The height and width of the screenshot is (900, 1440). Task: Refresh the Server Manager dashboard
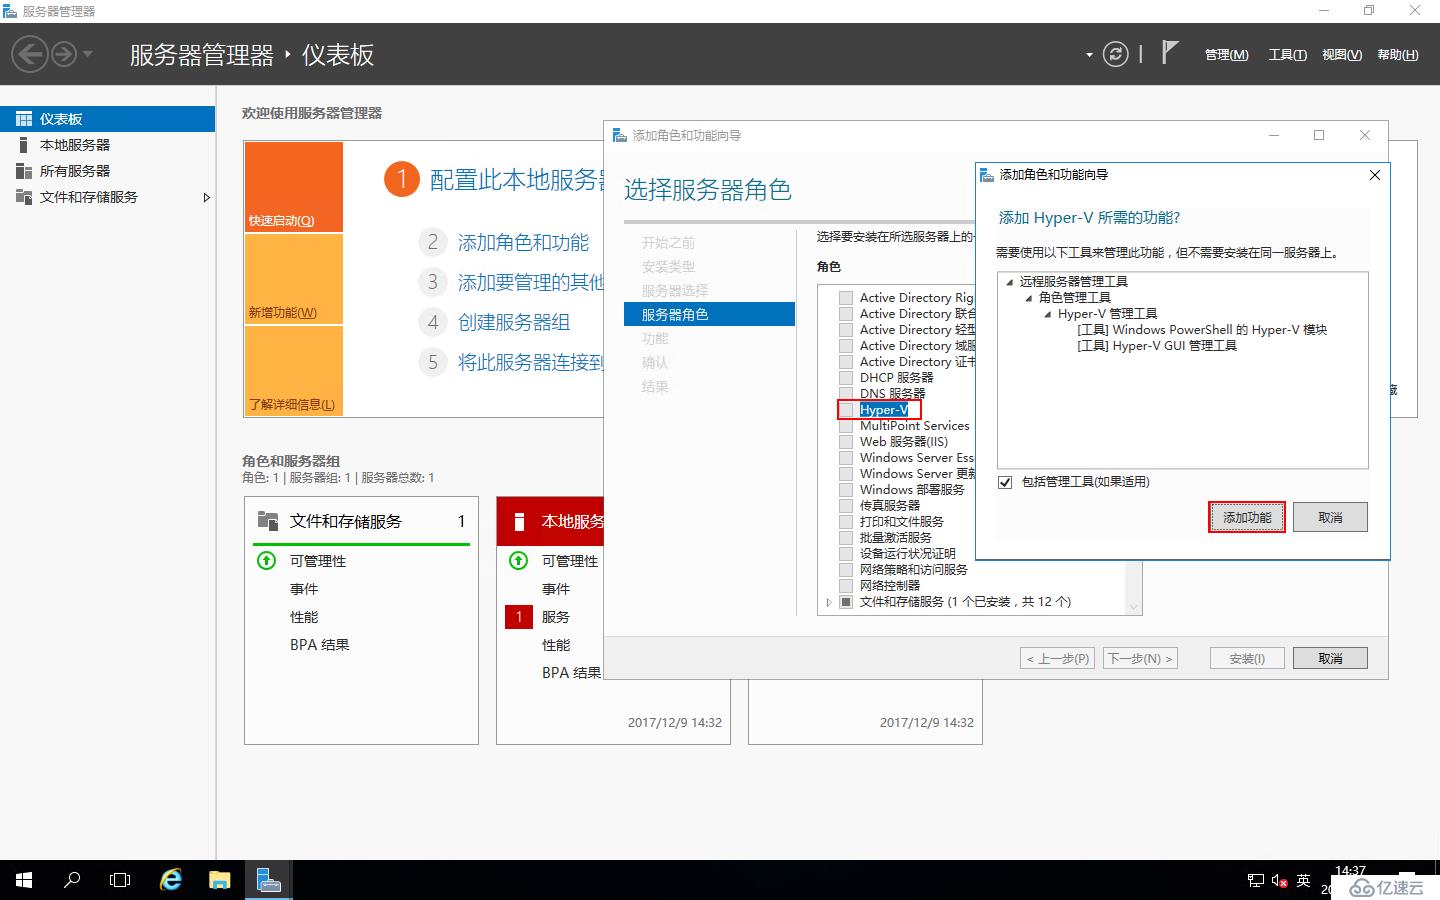pos(1115,54)
